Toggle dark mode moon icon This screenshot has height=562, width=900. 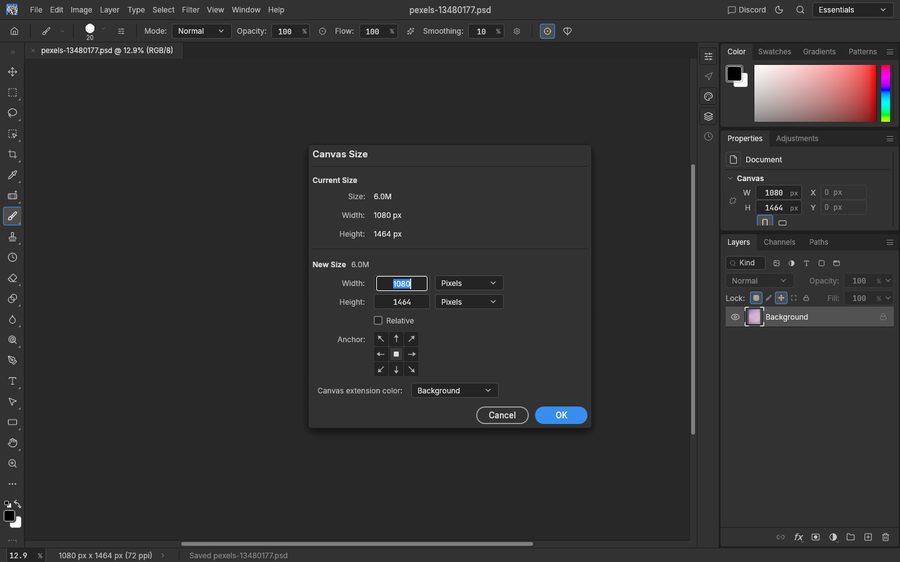point(779,10)
